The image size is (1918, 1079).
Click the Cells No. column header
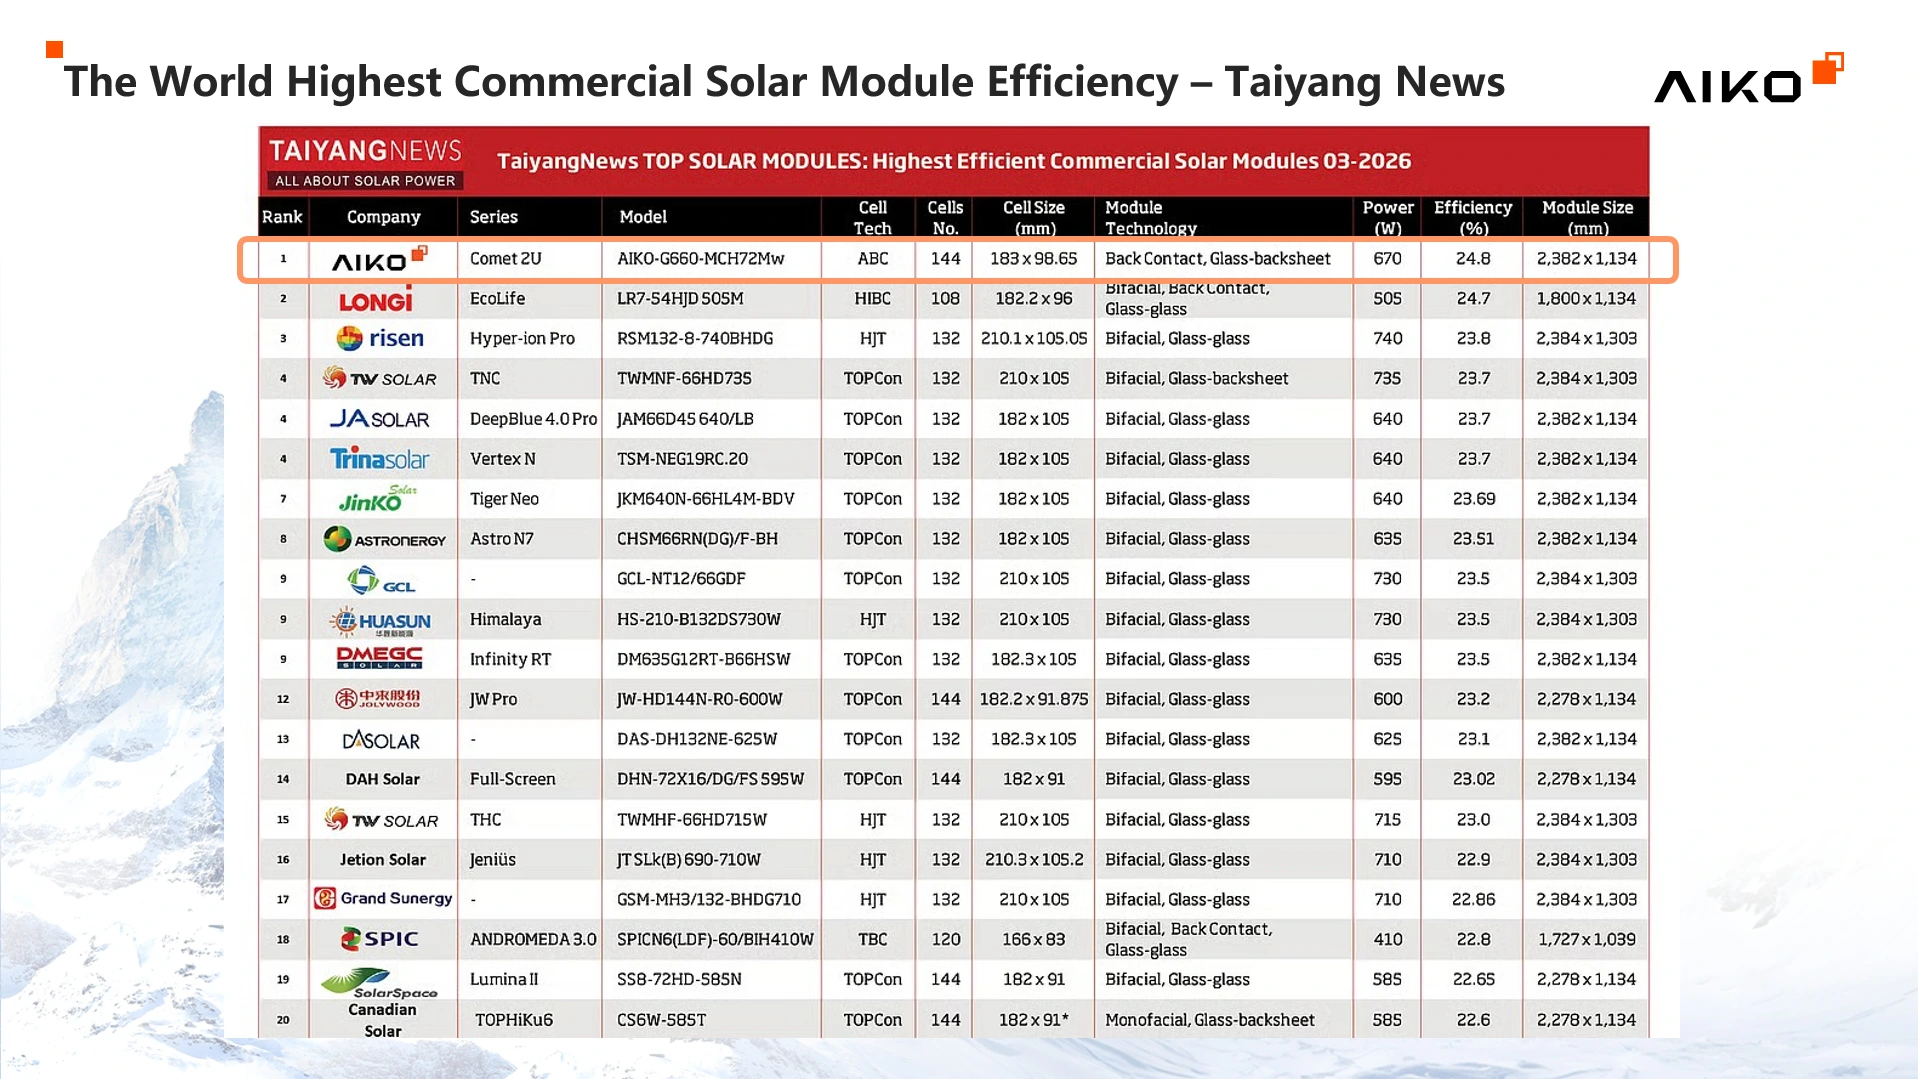pyautogui.click(x=945, y=218)
